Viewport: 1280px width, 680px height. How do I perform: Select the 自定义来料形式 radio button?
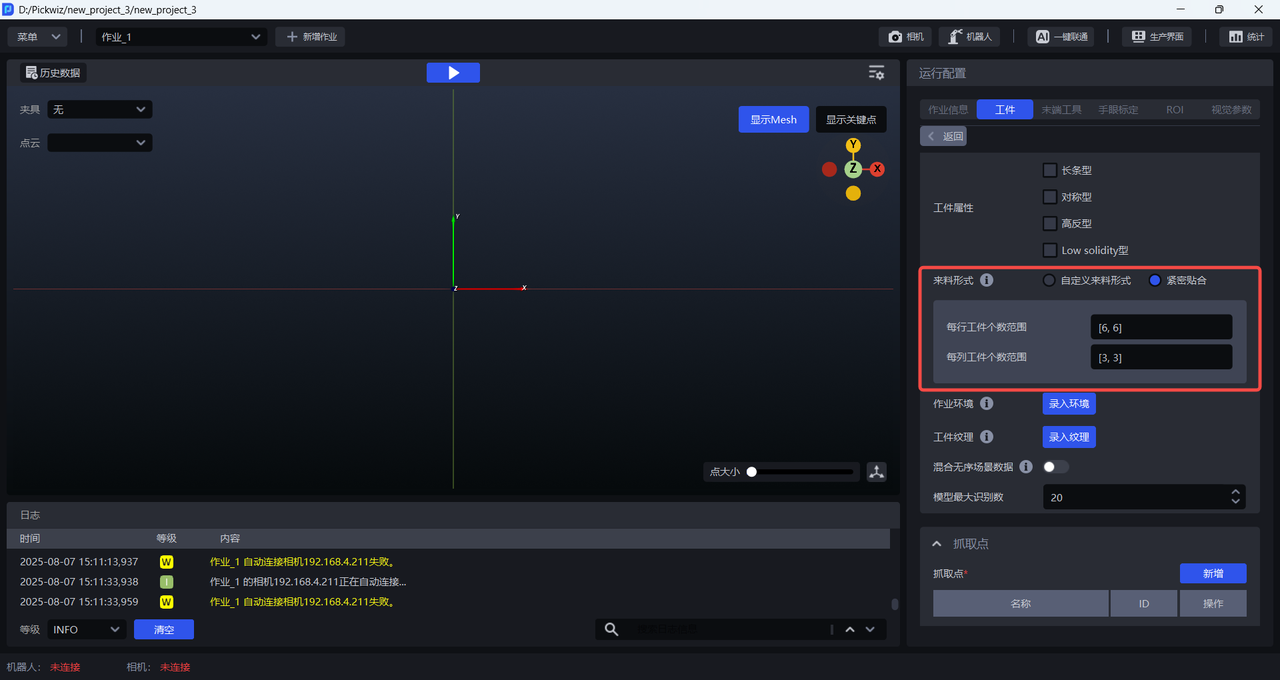coord(1049,281)
